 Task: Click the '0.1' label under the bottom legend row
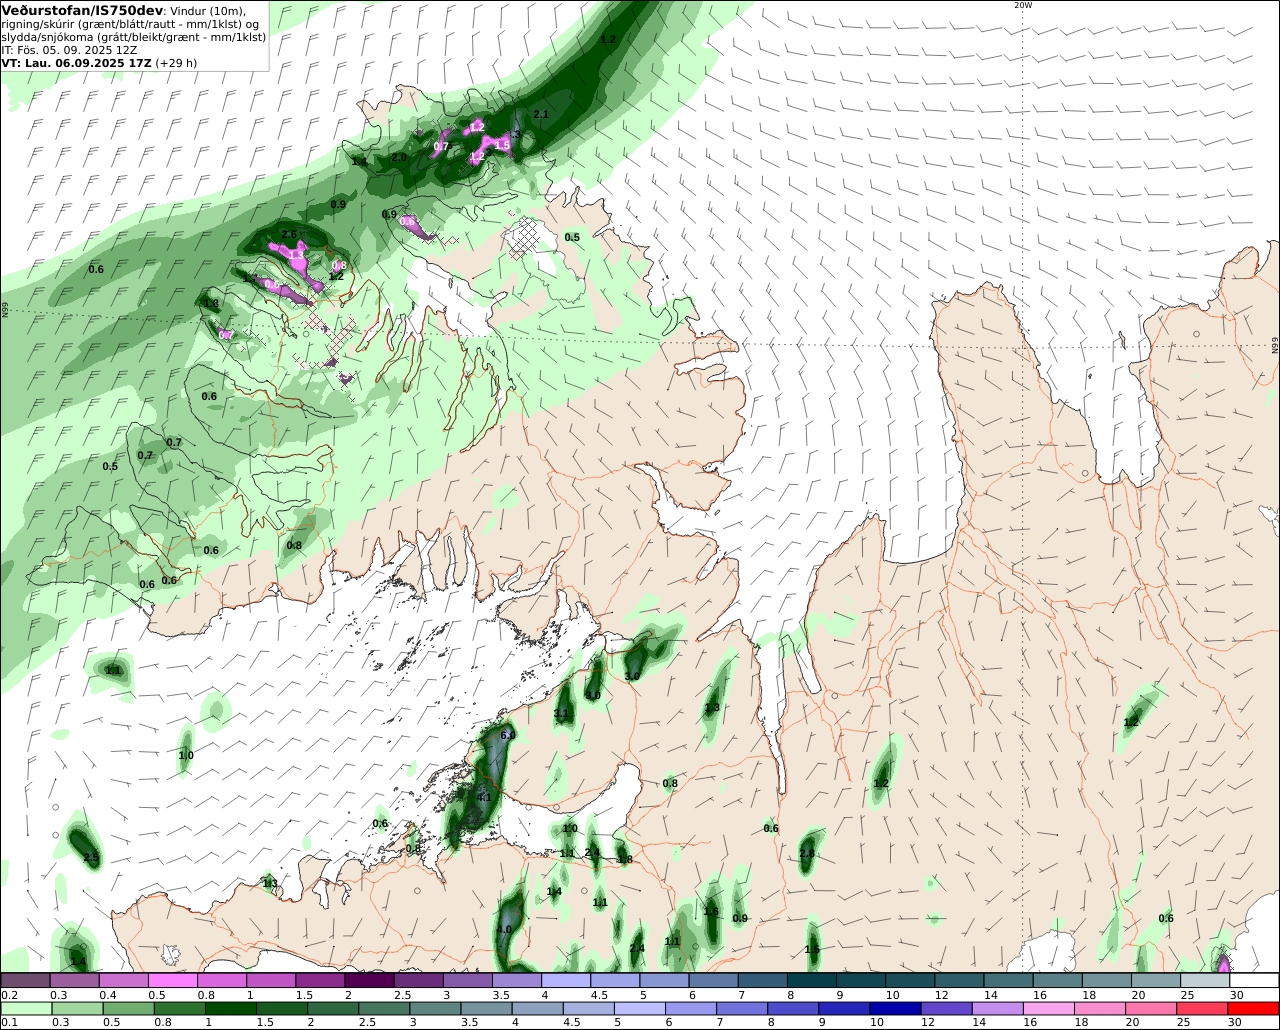coord(9,1023)
